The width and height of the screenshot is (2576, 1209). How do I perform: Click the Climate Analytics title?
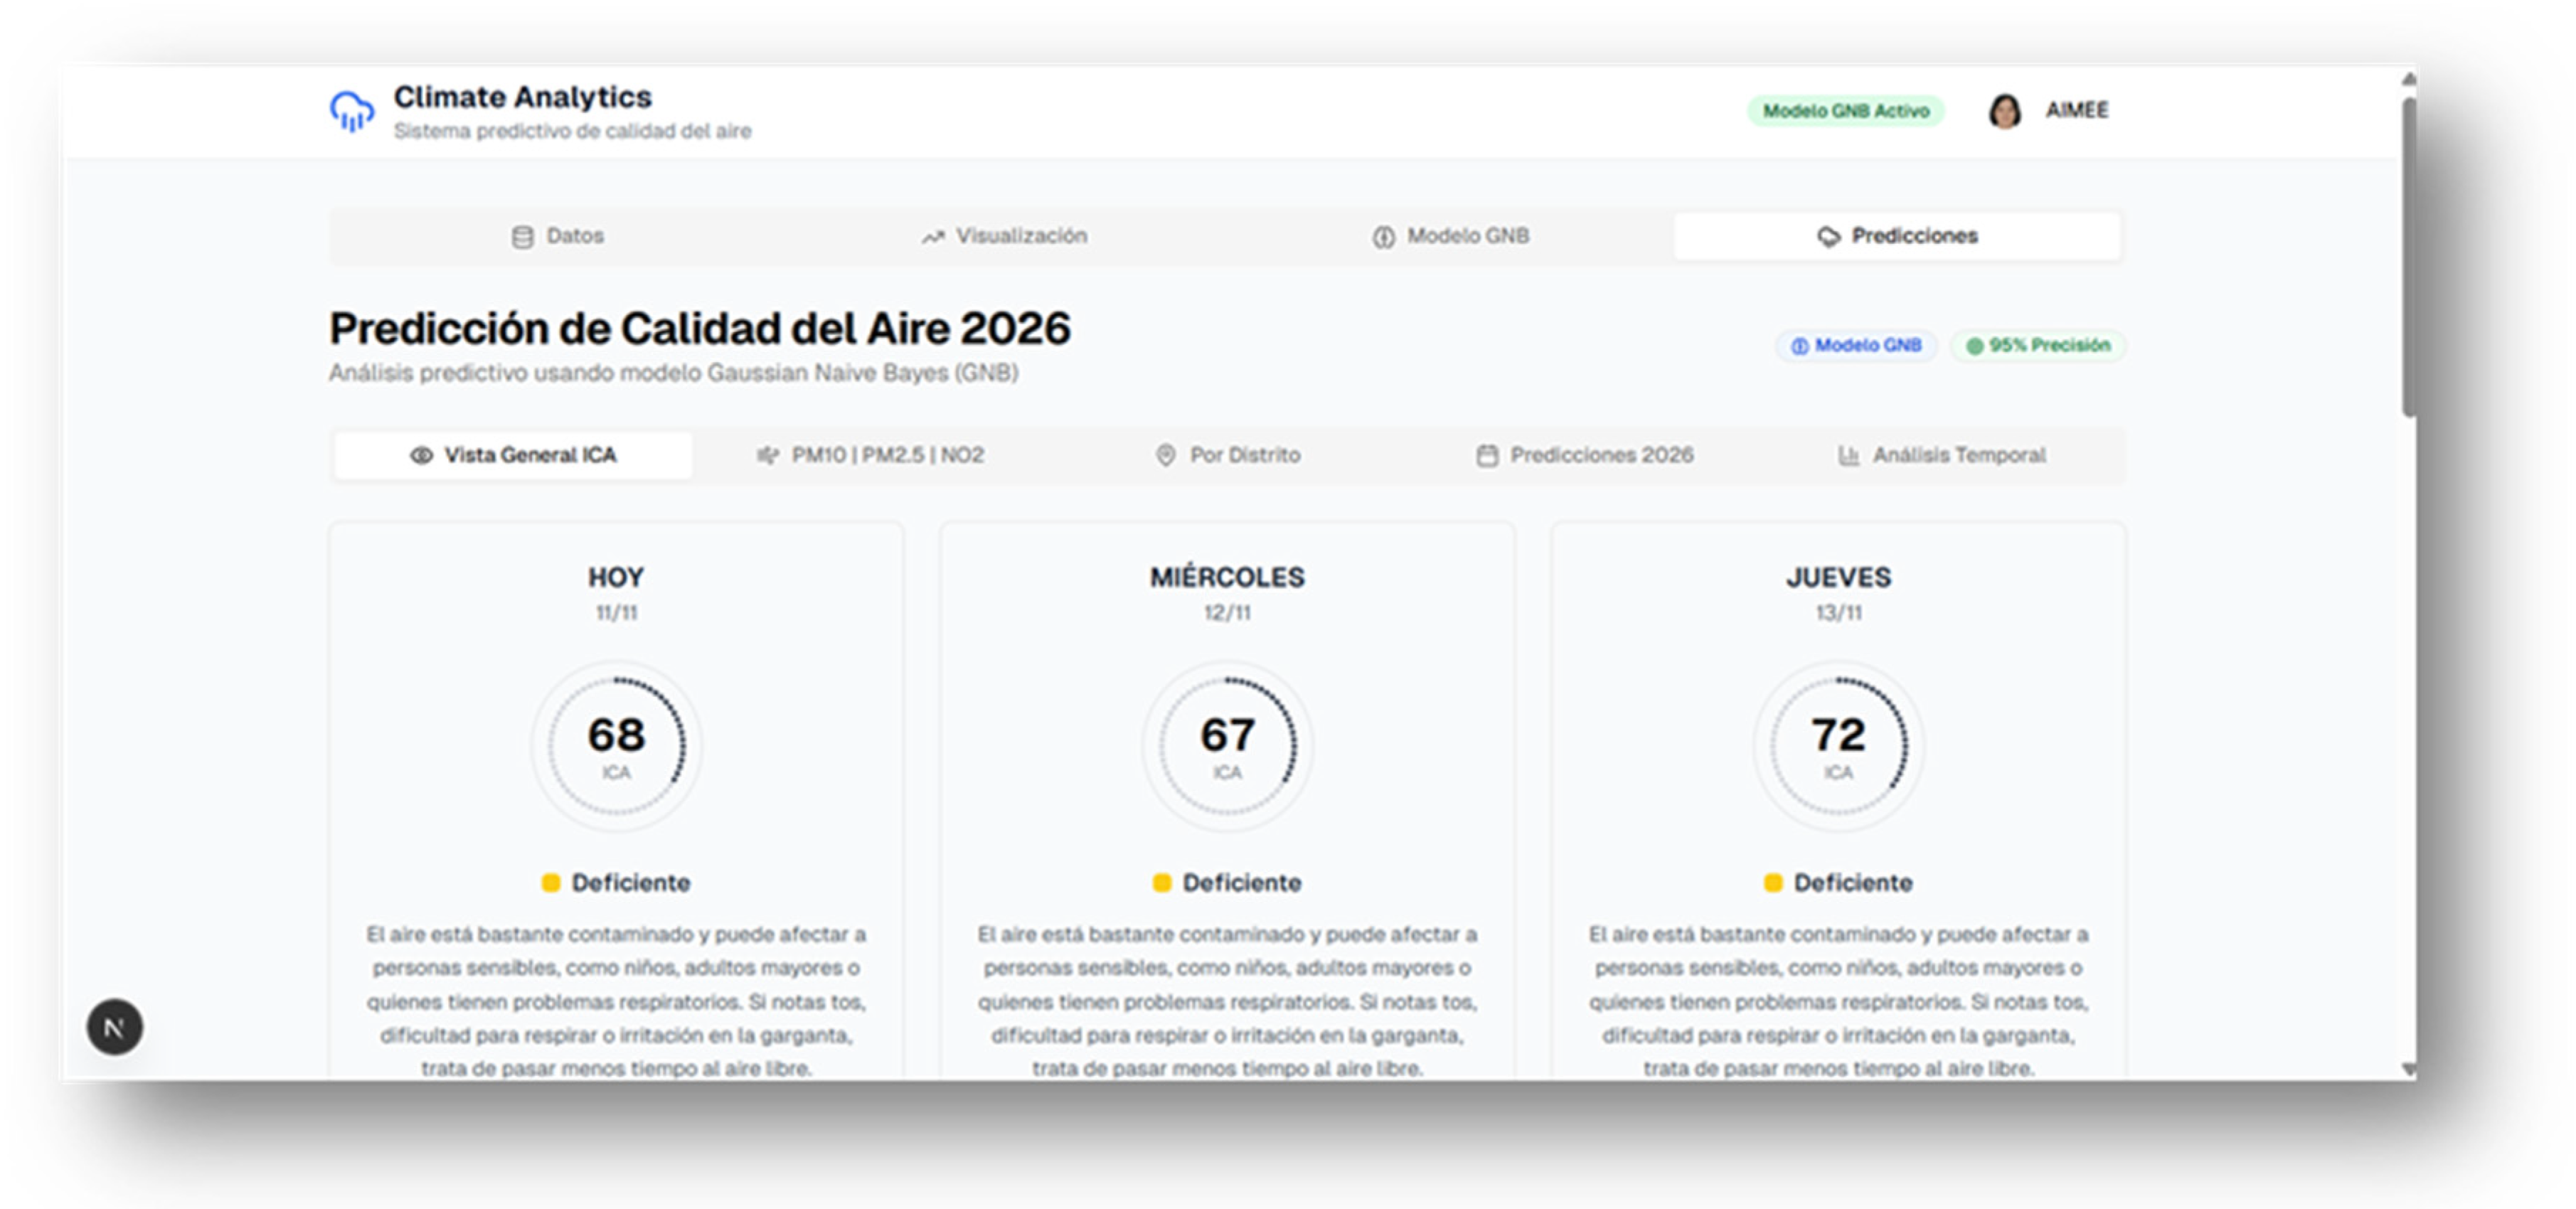pyautogui.click(x=522, y=97)
